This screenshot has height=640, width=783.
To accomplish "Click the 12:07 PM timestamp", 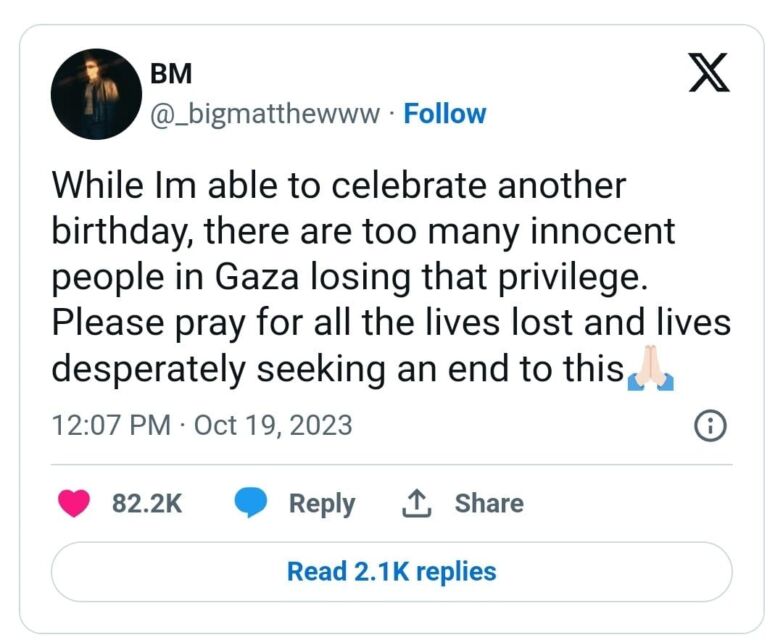I will (111, 425).
